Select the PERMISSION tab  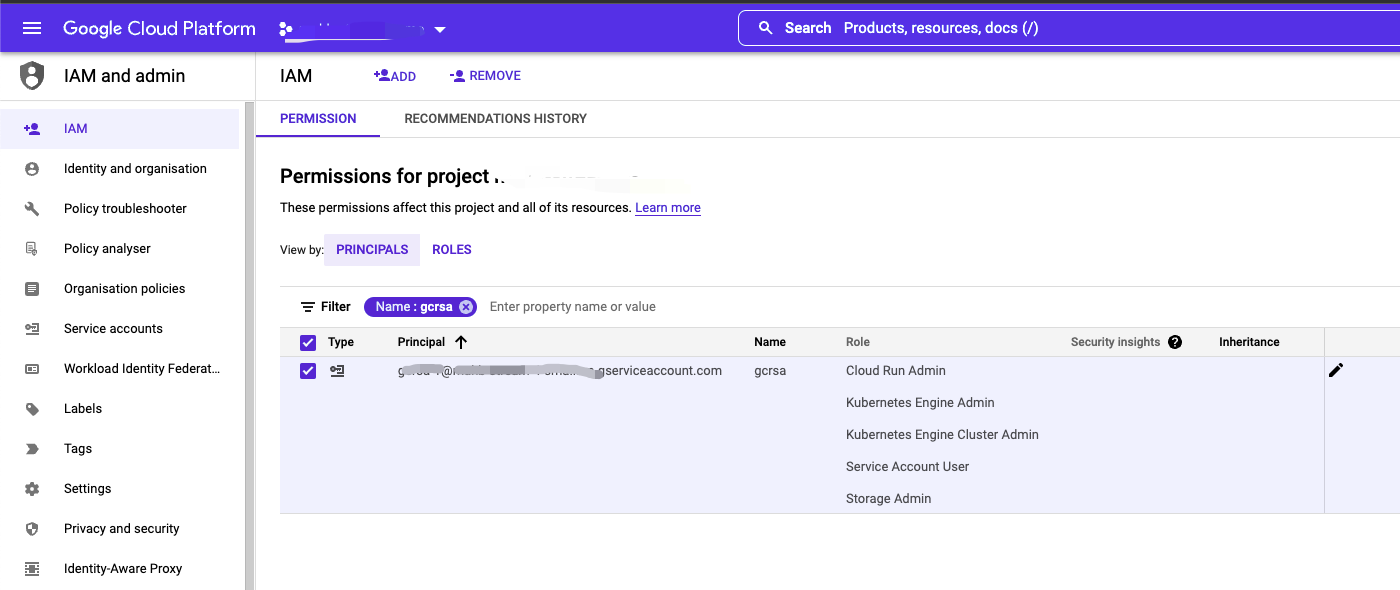click(317, 118)
